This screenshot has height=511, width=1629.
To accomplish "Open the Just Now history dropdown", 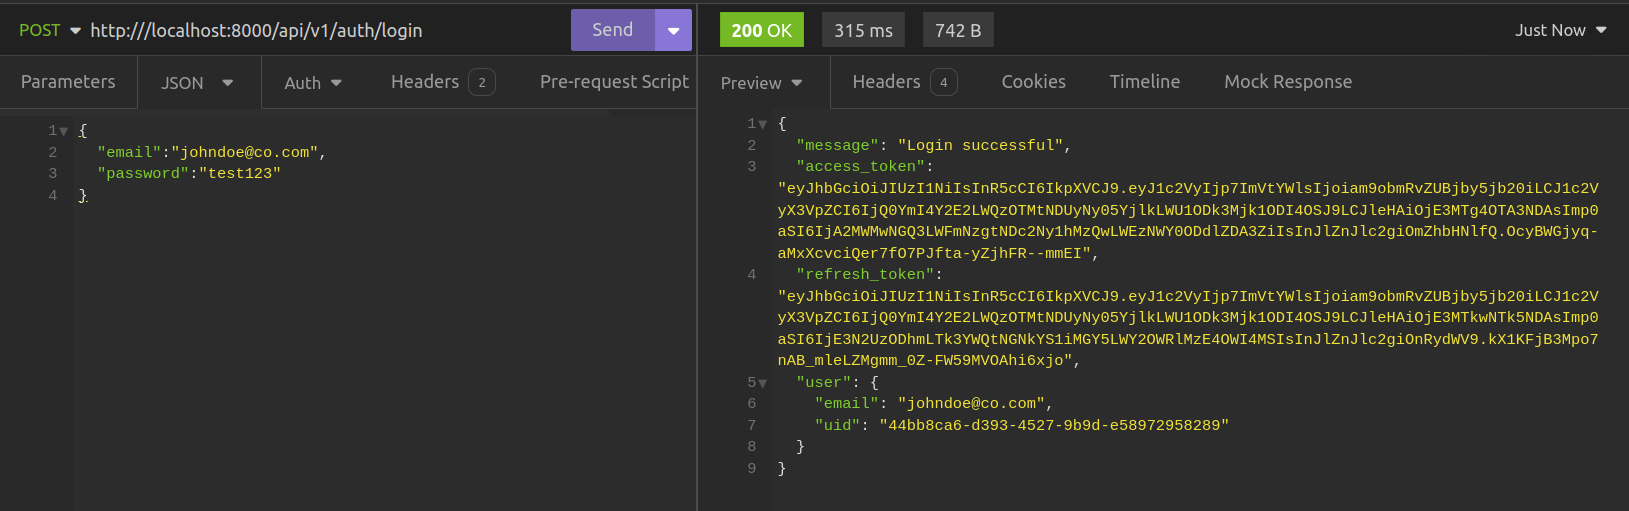I will tap(1560, 30).
